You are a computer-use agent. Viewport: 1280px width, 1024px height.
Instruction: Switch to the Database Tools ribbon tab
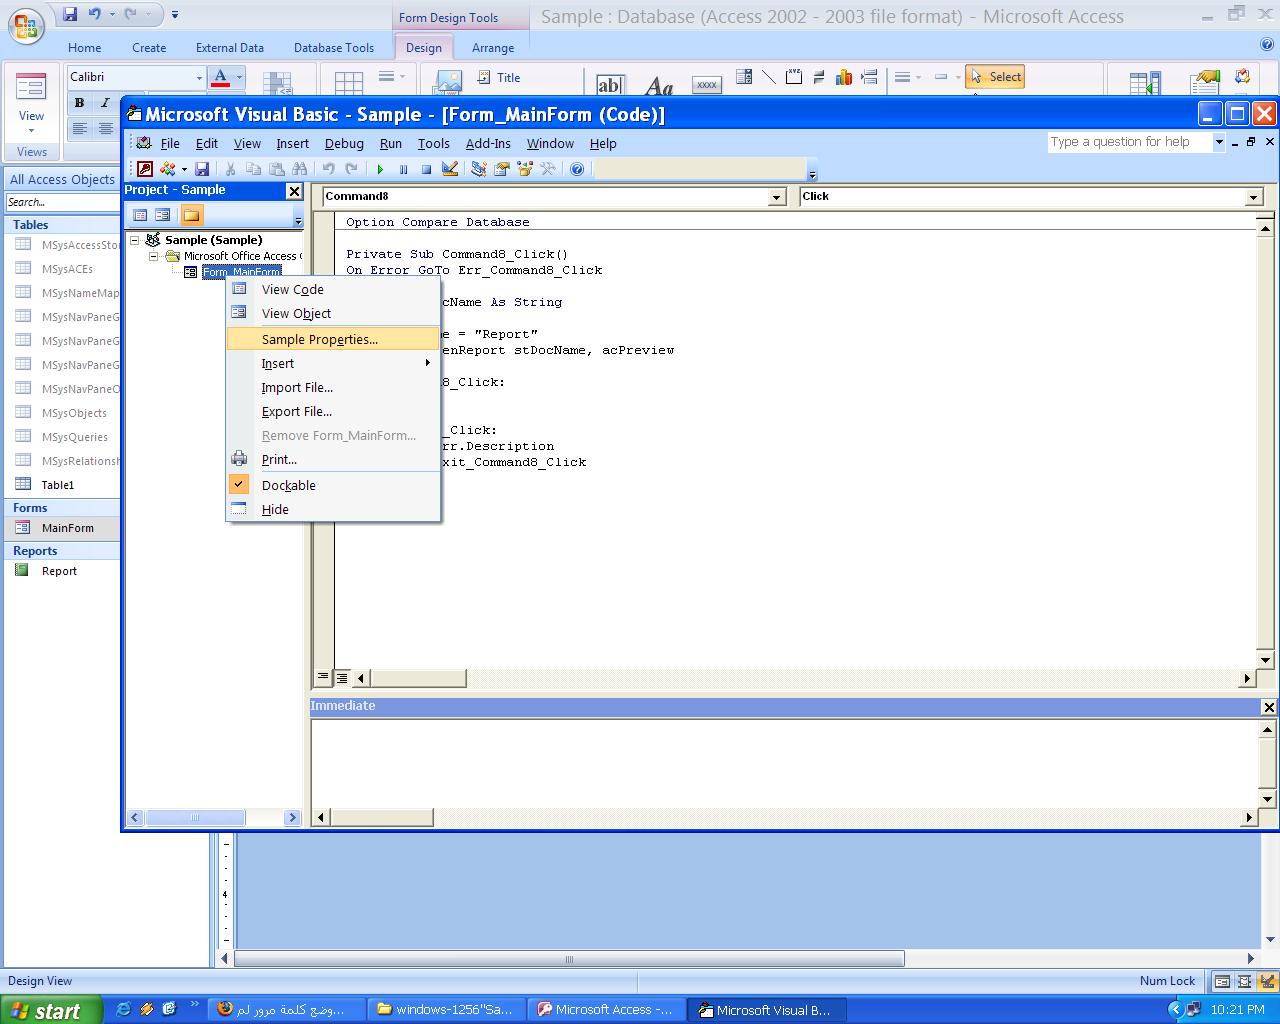[x=334, y=47]
